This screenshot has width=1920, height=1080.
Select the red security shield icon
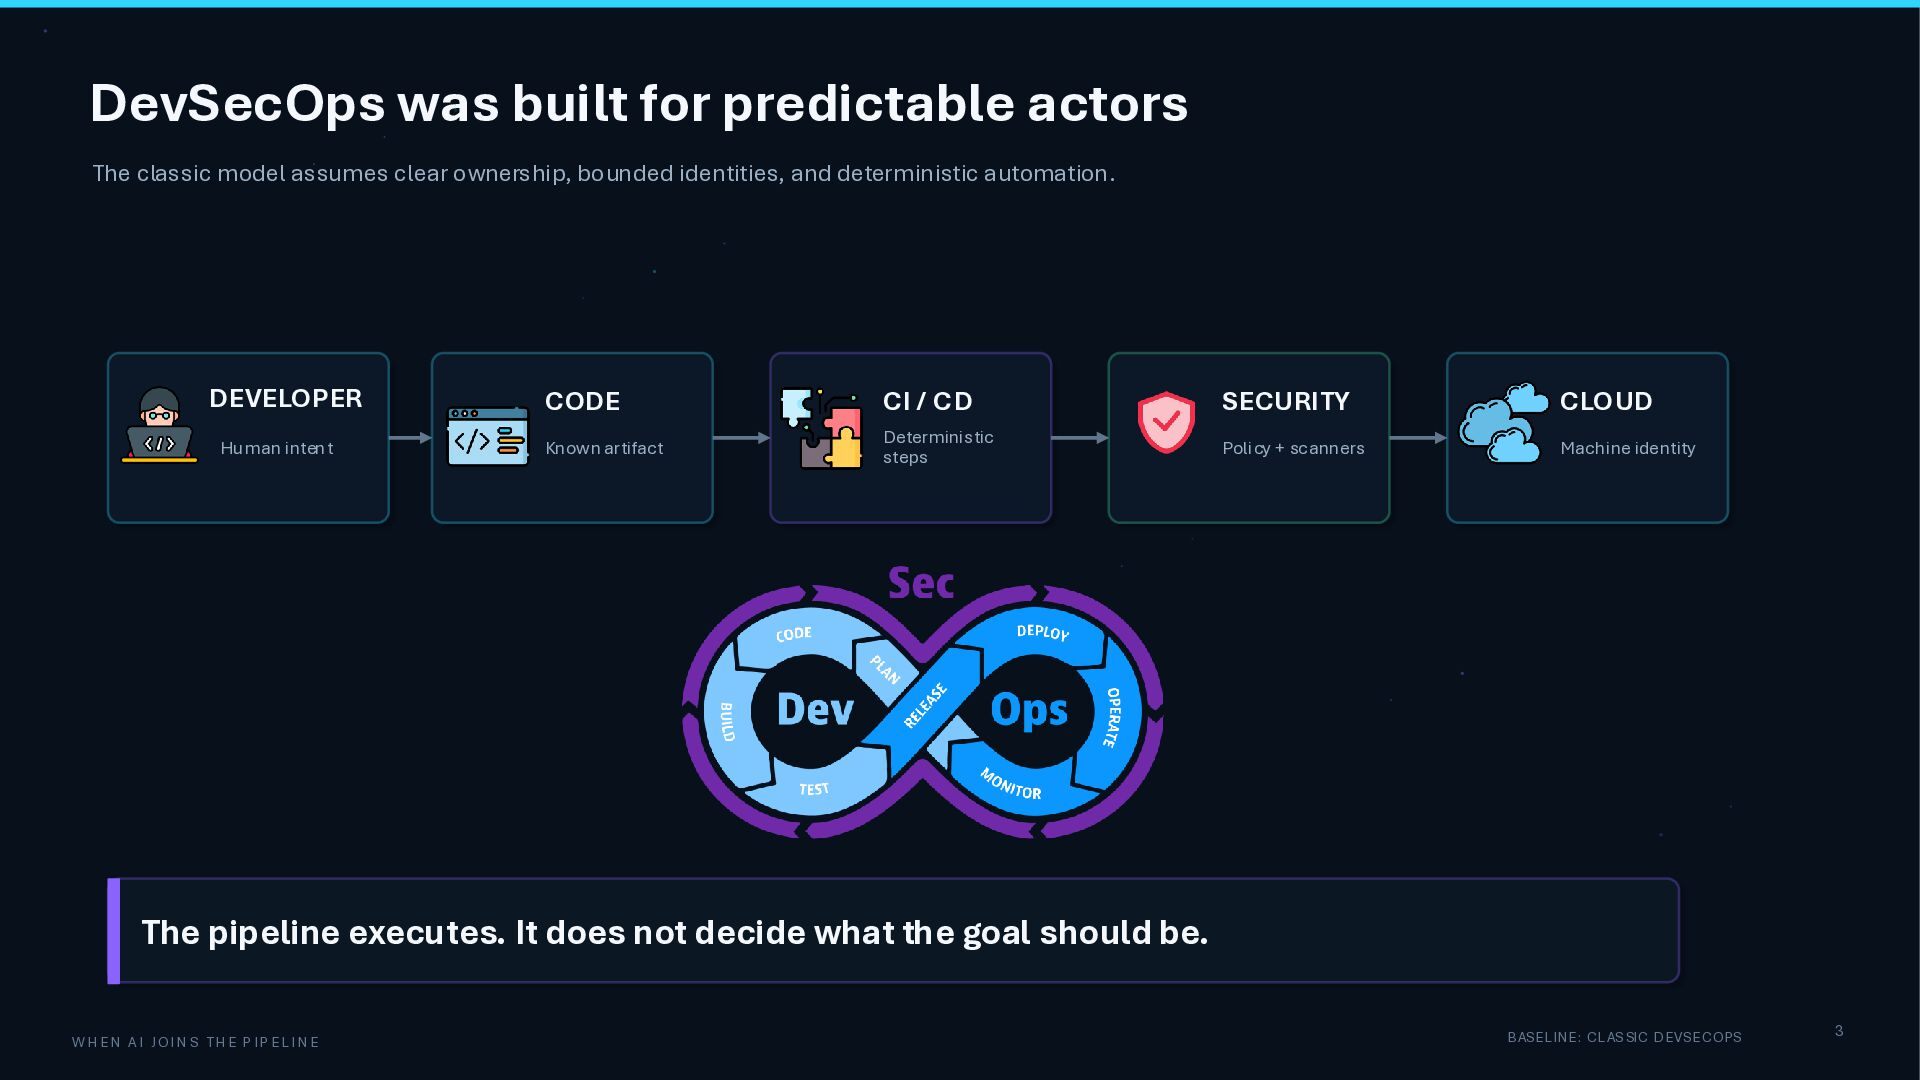point(1166,422)
